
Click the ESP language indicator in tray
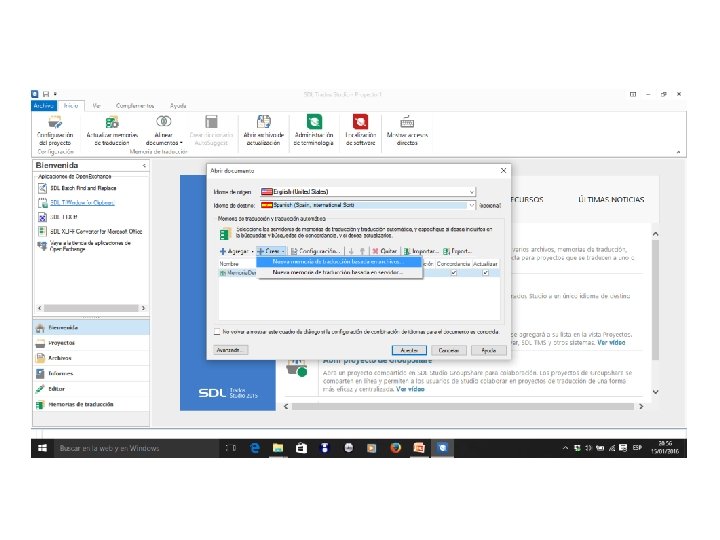[x=637, y=448]
